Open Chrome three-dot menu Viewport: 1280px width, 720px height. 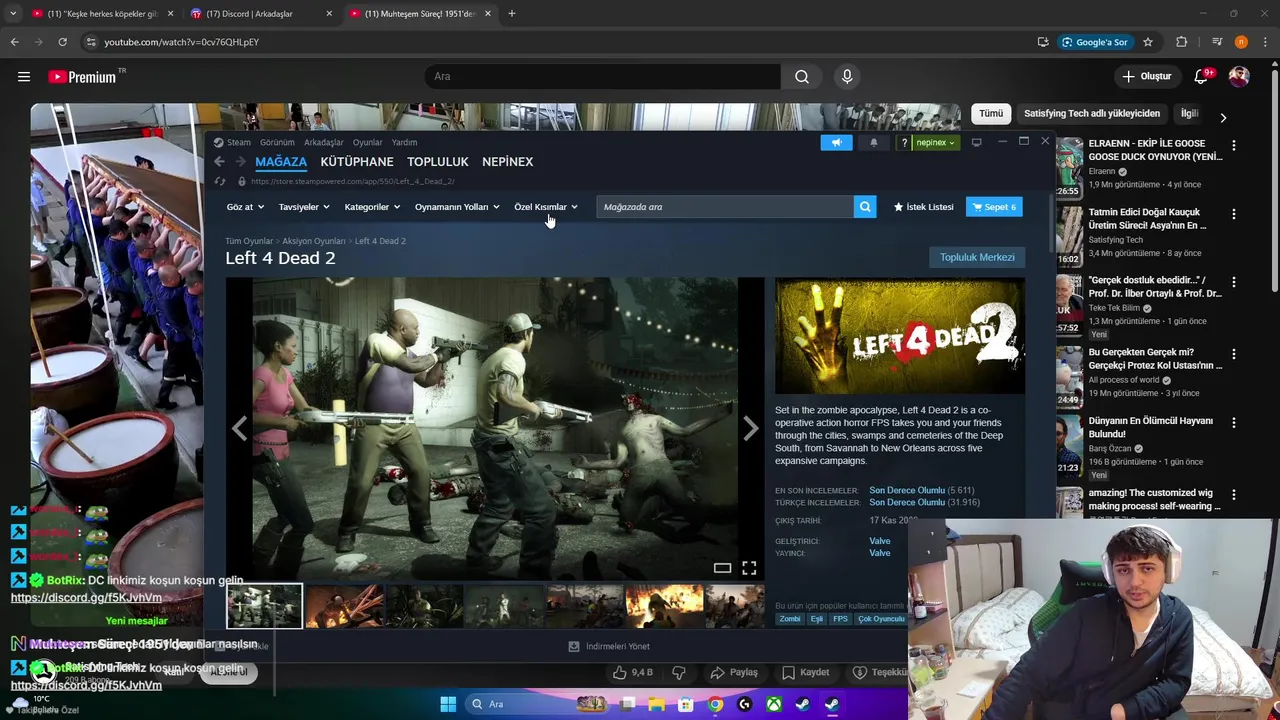(1266, 42)
